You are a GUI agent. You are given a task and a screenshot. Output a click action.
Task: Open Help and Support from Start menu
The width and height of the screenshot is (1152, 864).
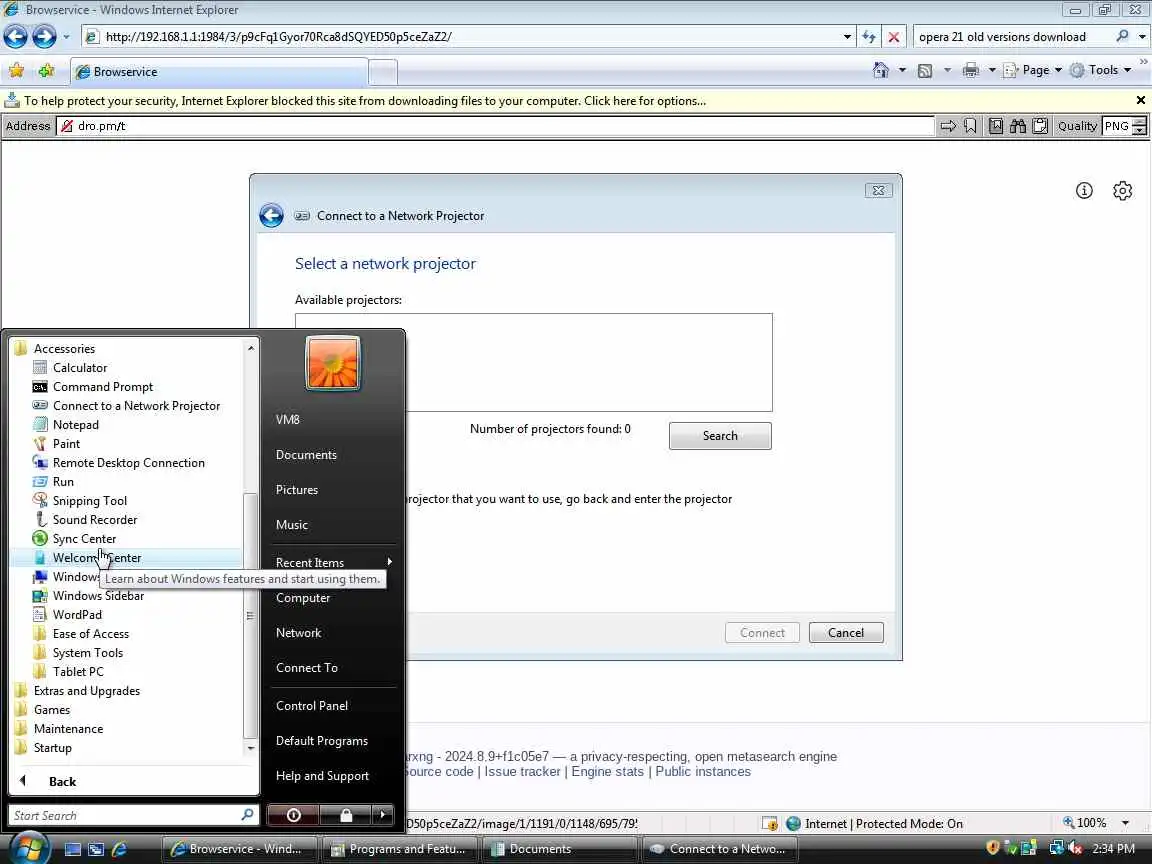(322, 776)
